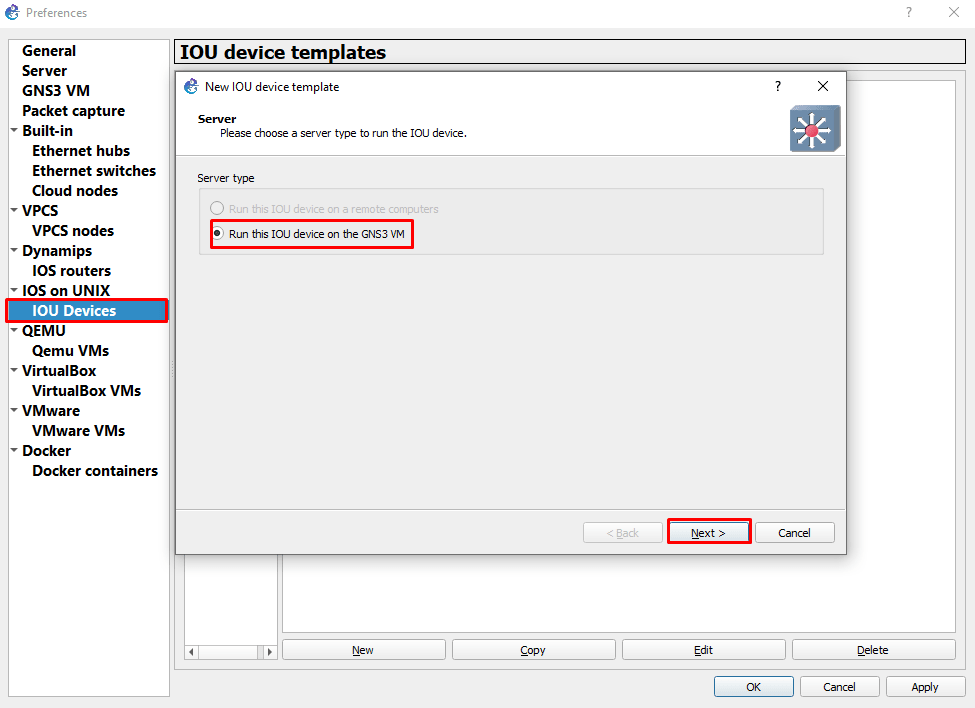This screenshot has width=975, height=708.
Task: Click Cancel in the Preferences window
Action: (839, 687)
